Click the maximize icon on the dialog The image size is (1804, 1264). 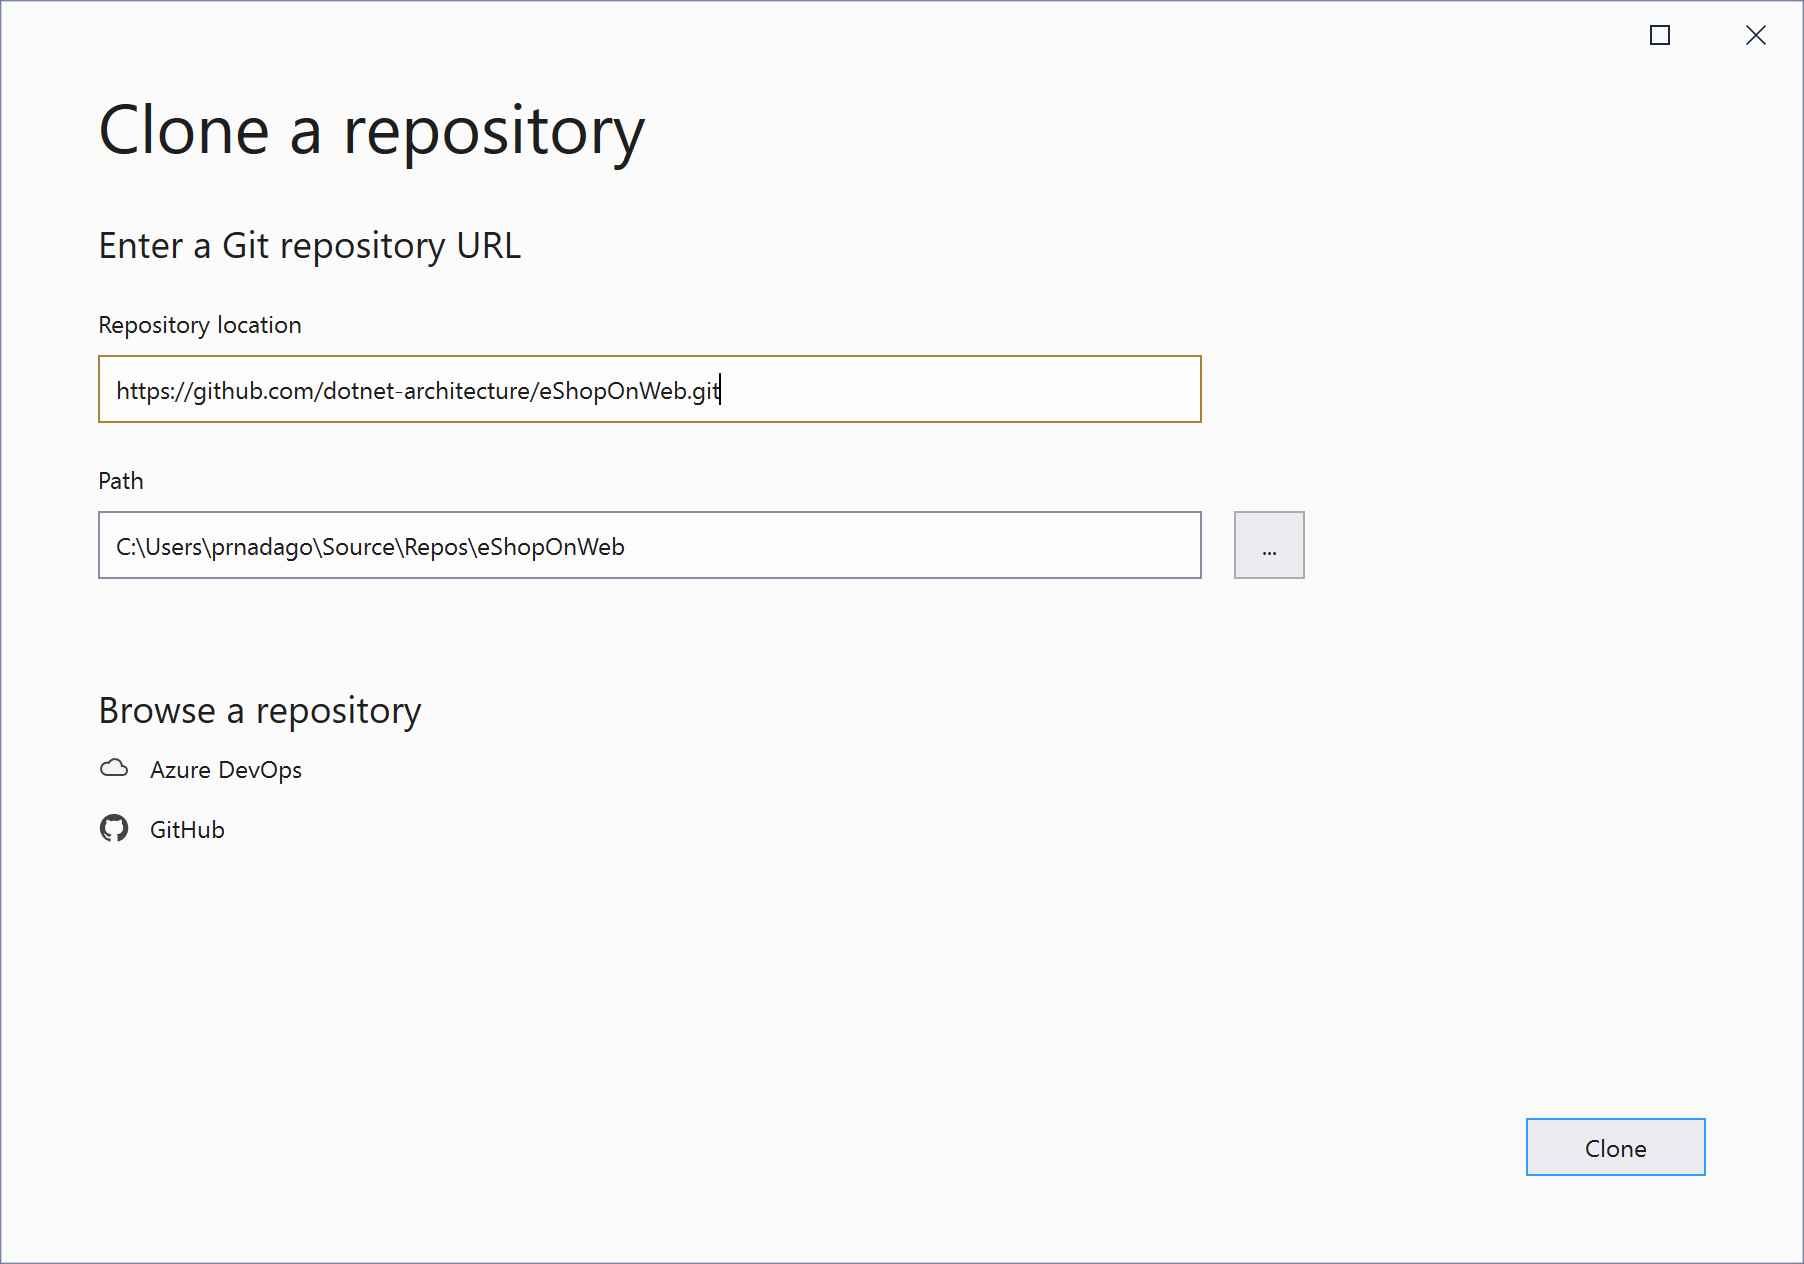[x=1660, y=35]
